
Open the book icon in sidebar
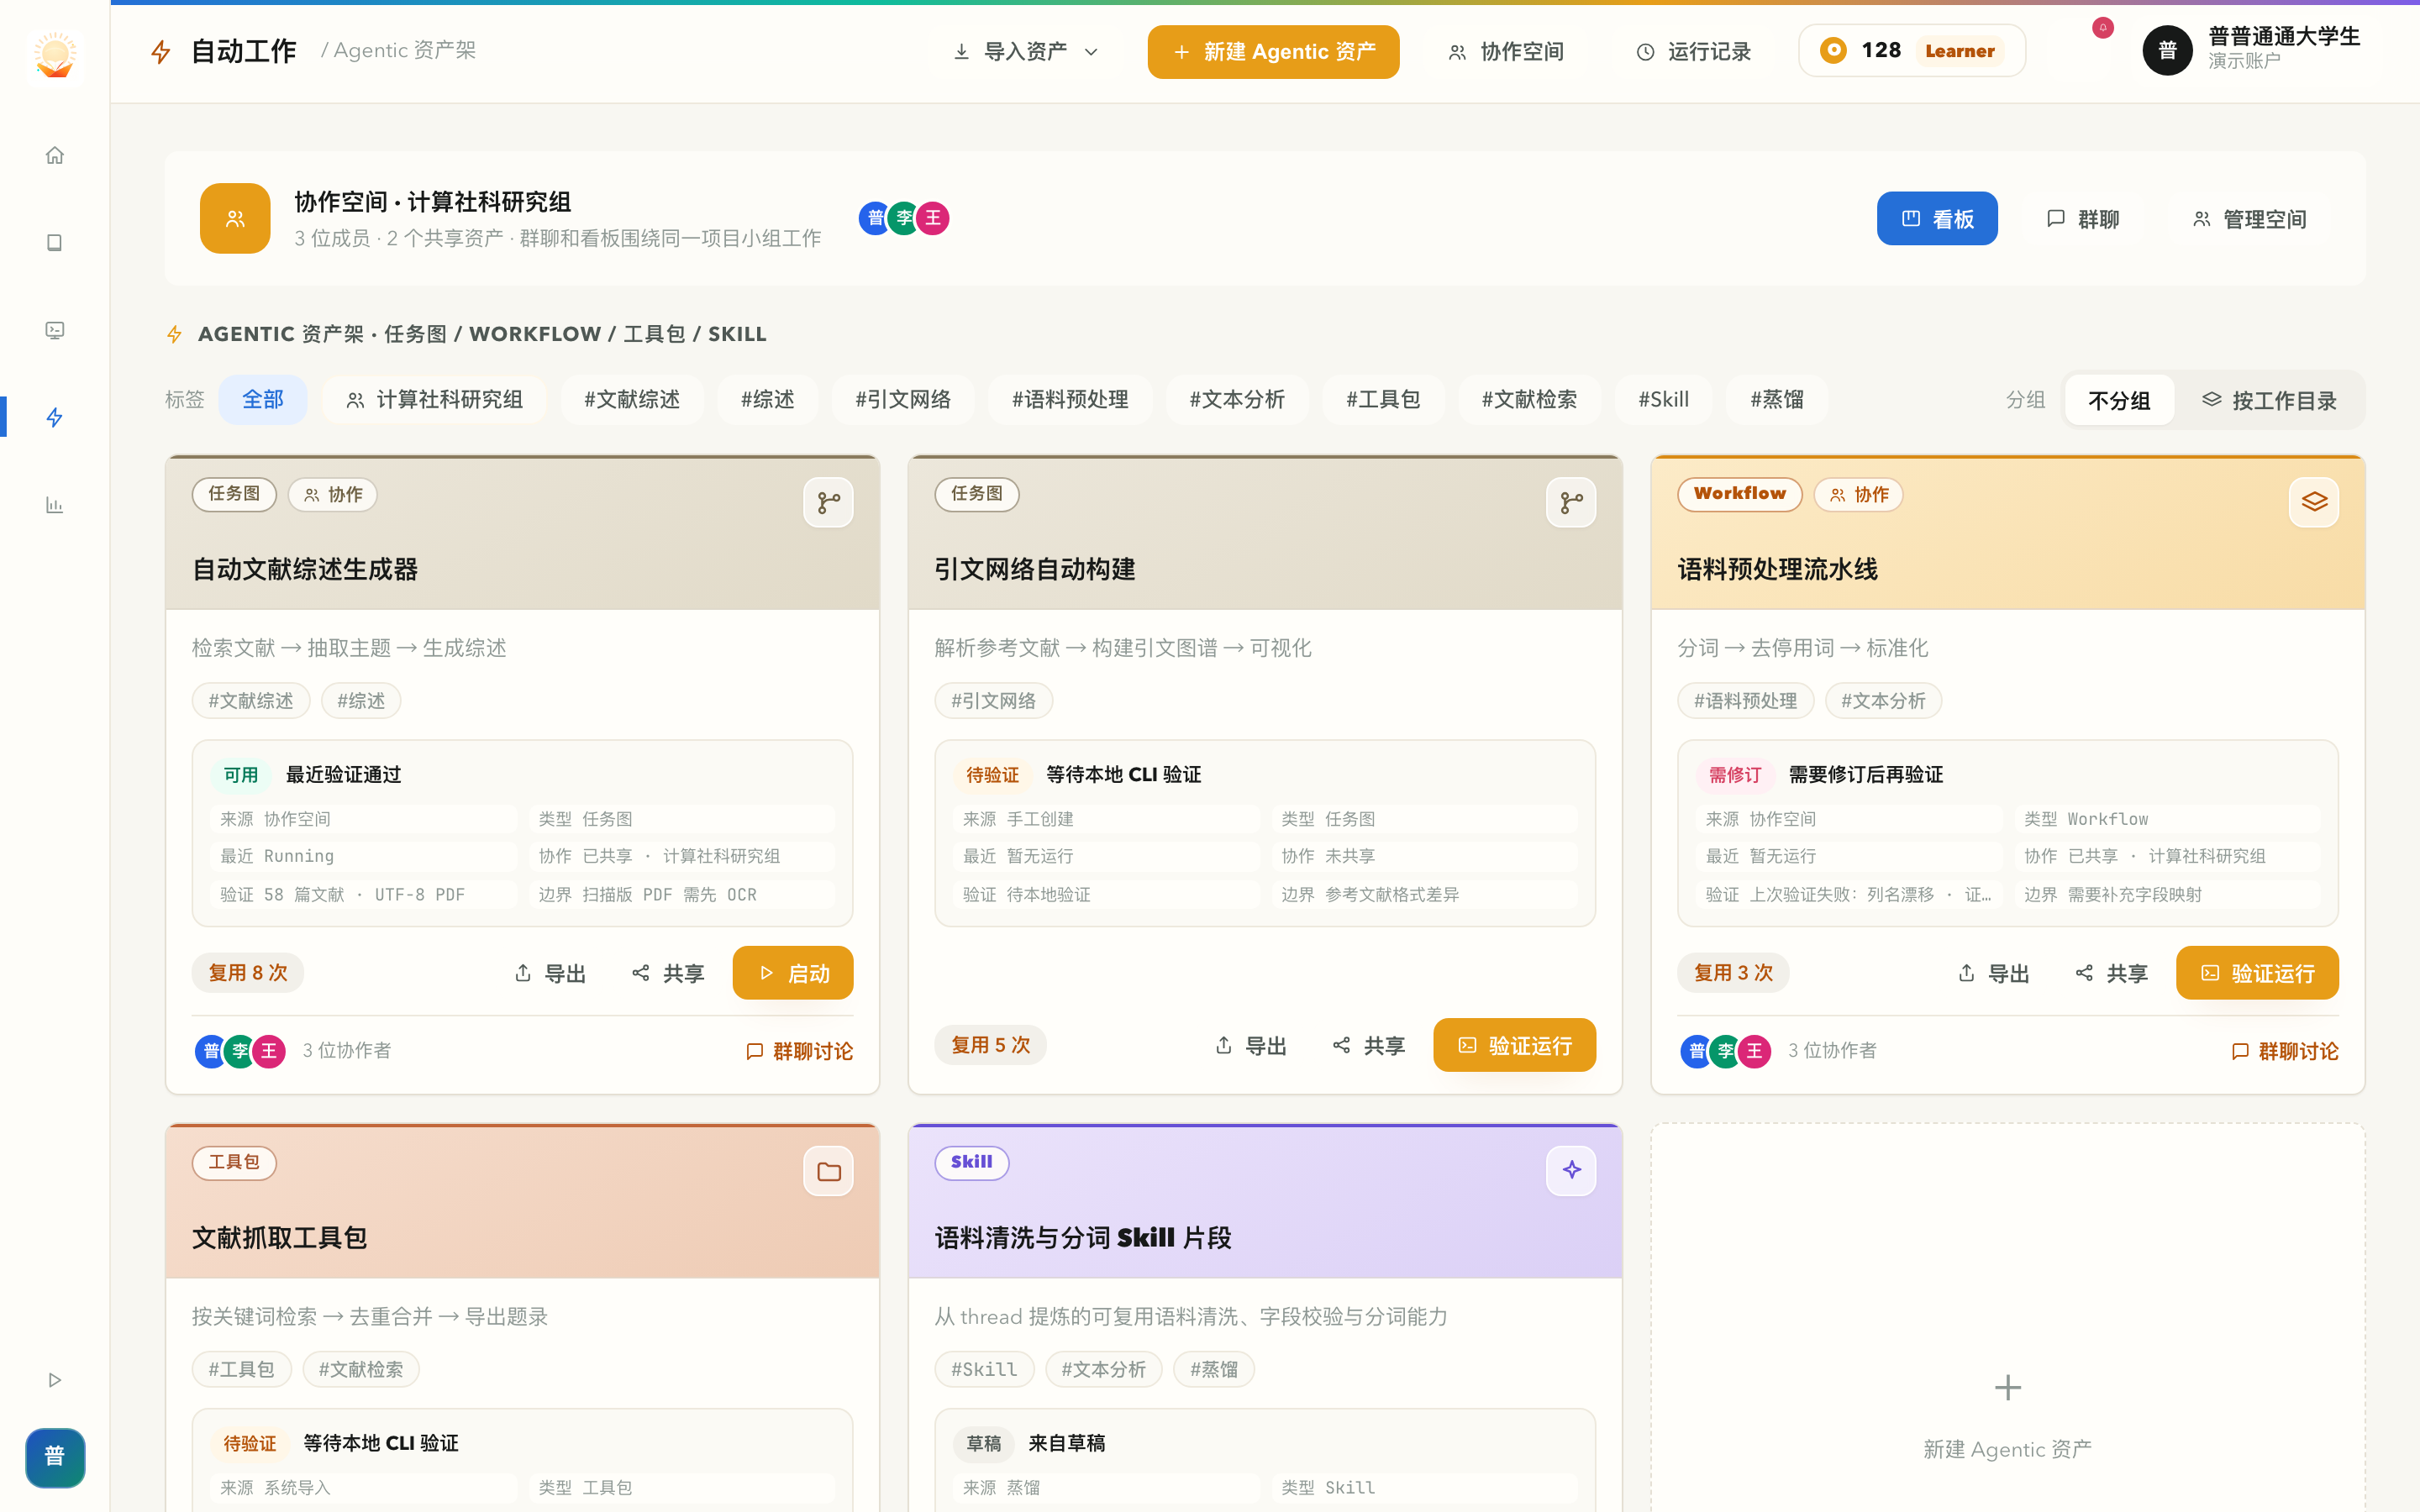pos(55,242)
